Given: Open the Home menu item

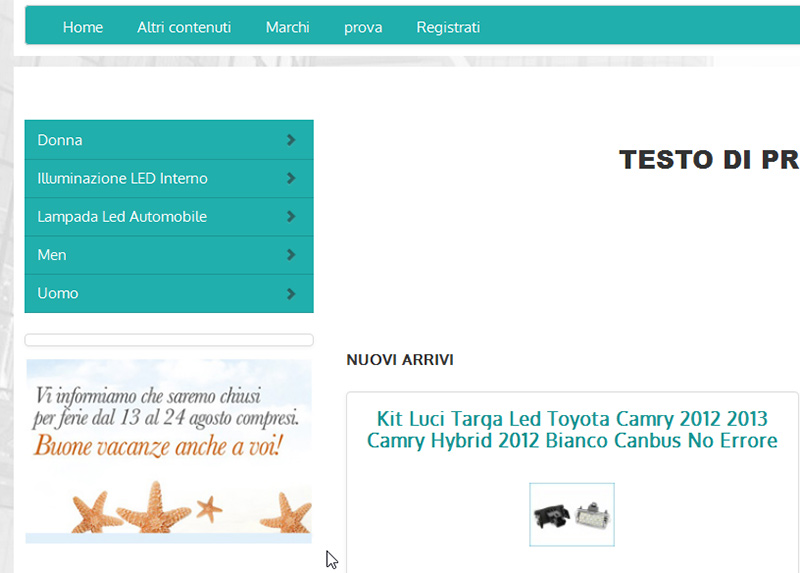Looking at the screenshot, I should pyautogui.click(x=83, y=27).
